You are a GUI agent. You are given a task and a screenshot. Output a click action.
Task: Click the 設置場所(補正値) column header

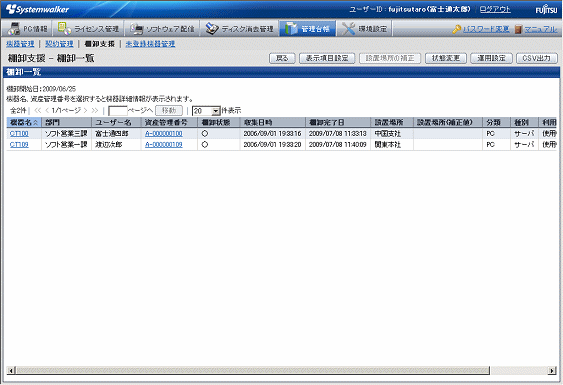pos(448,122)
